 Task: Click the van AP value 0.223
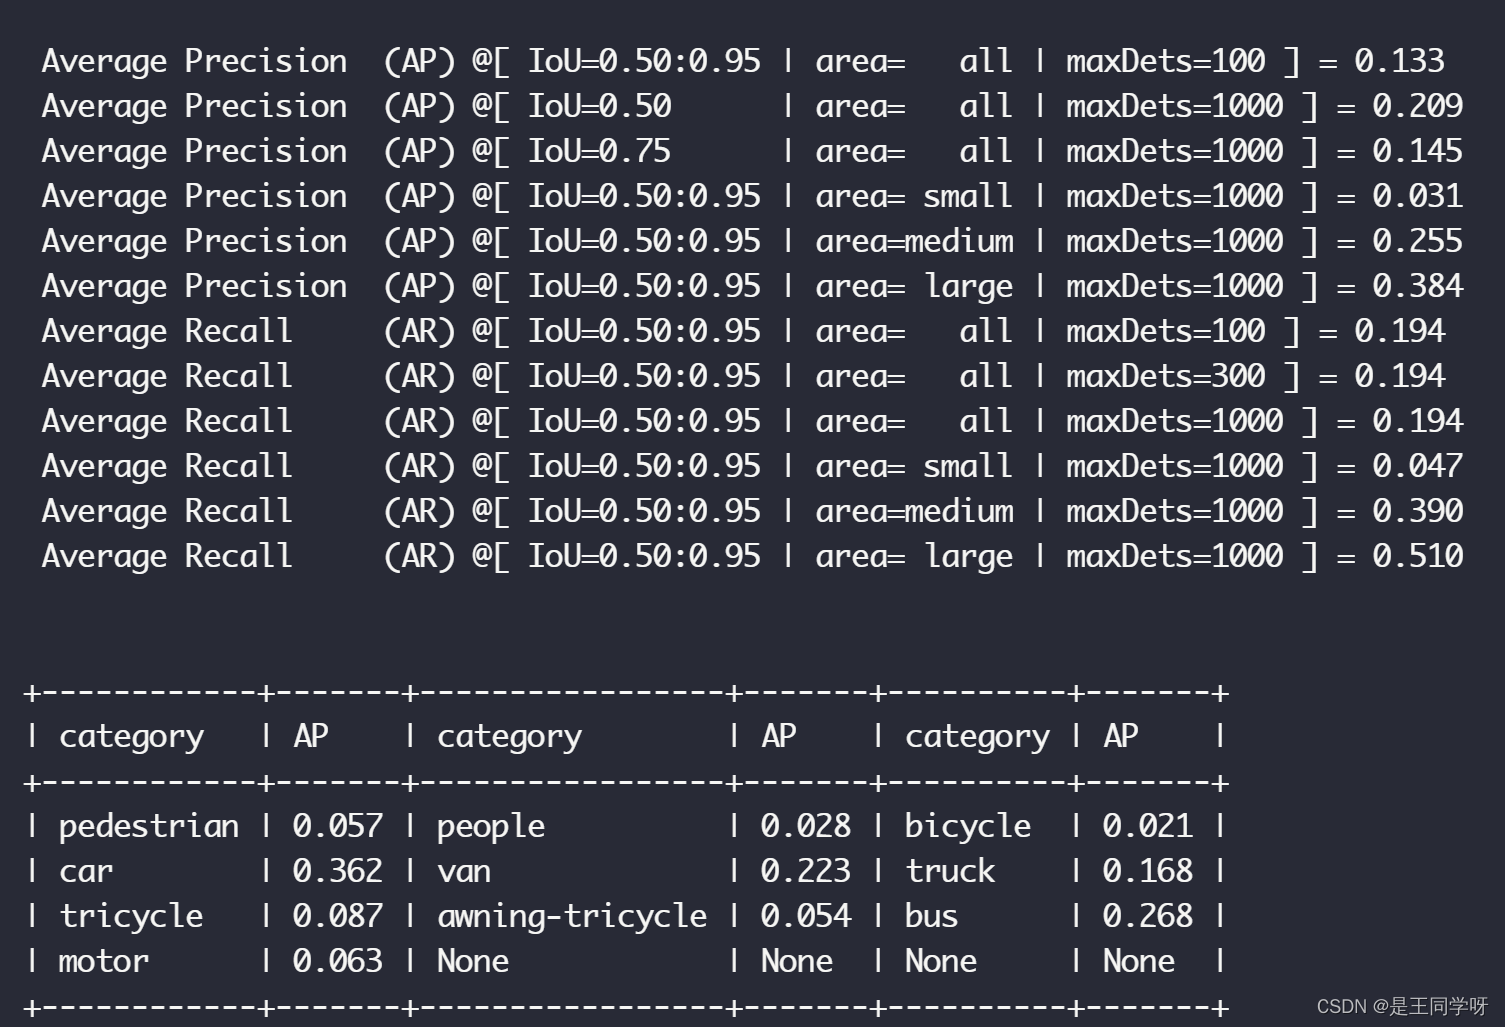tap(805, 871)
